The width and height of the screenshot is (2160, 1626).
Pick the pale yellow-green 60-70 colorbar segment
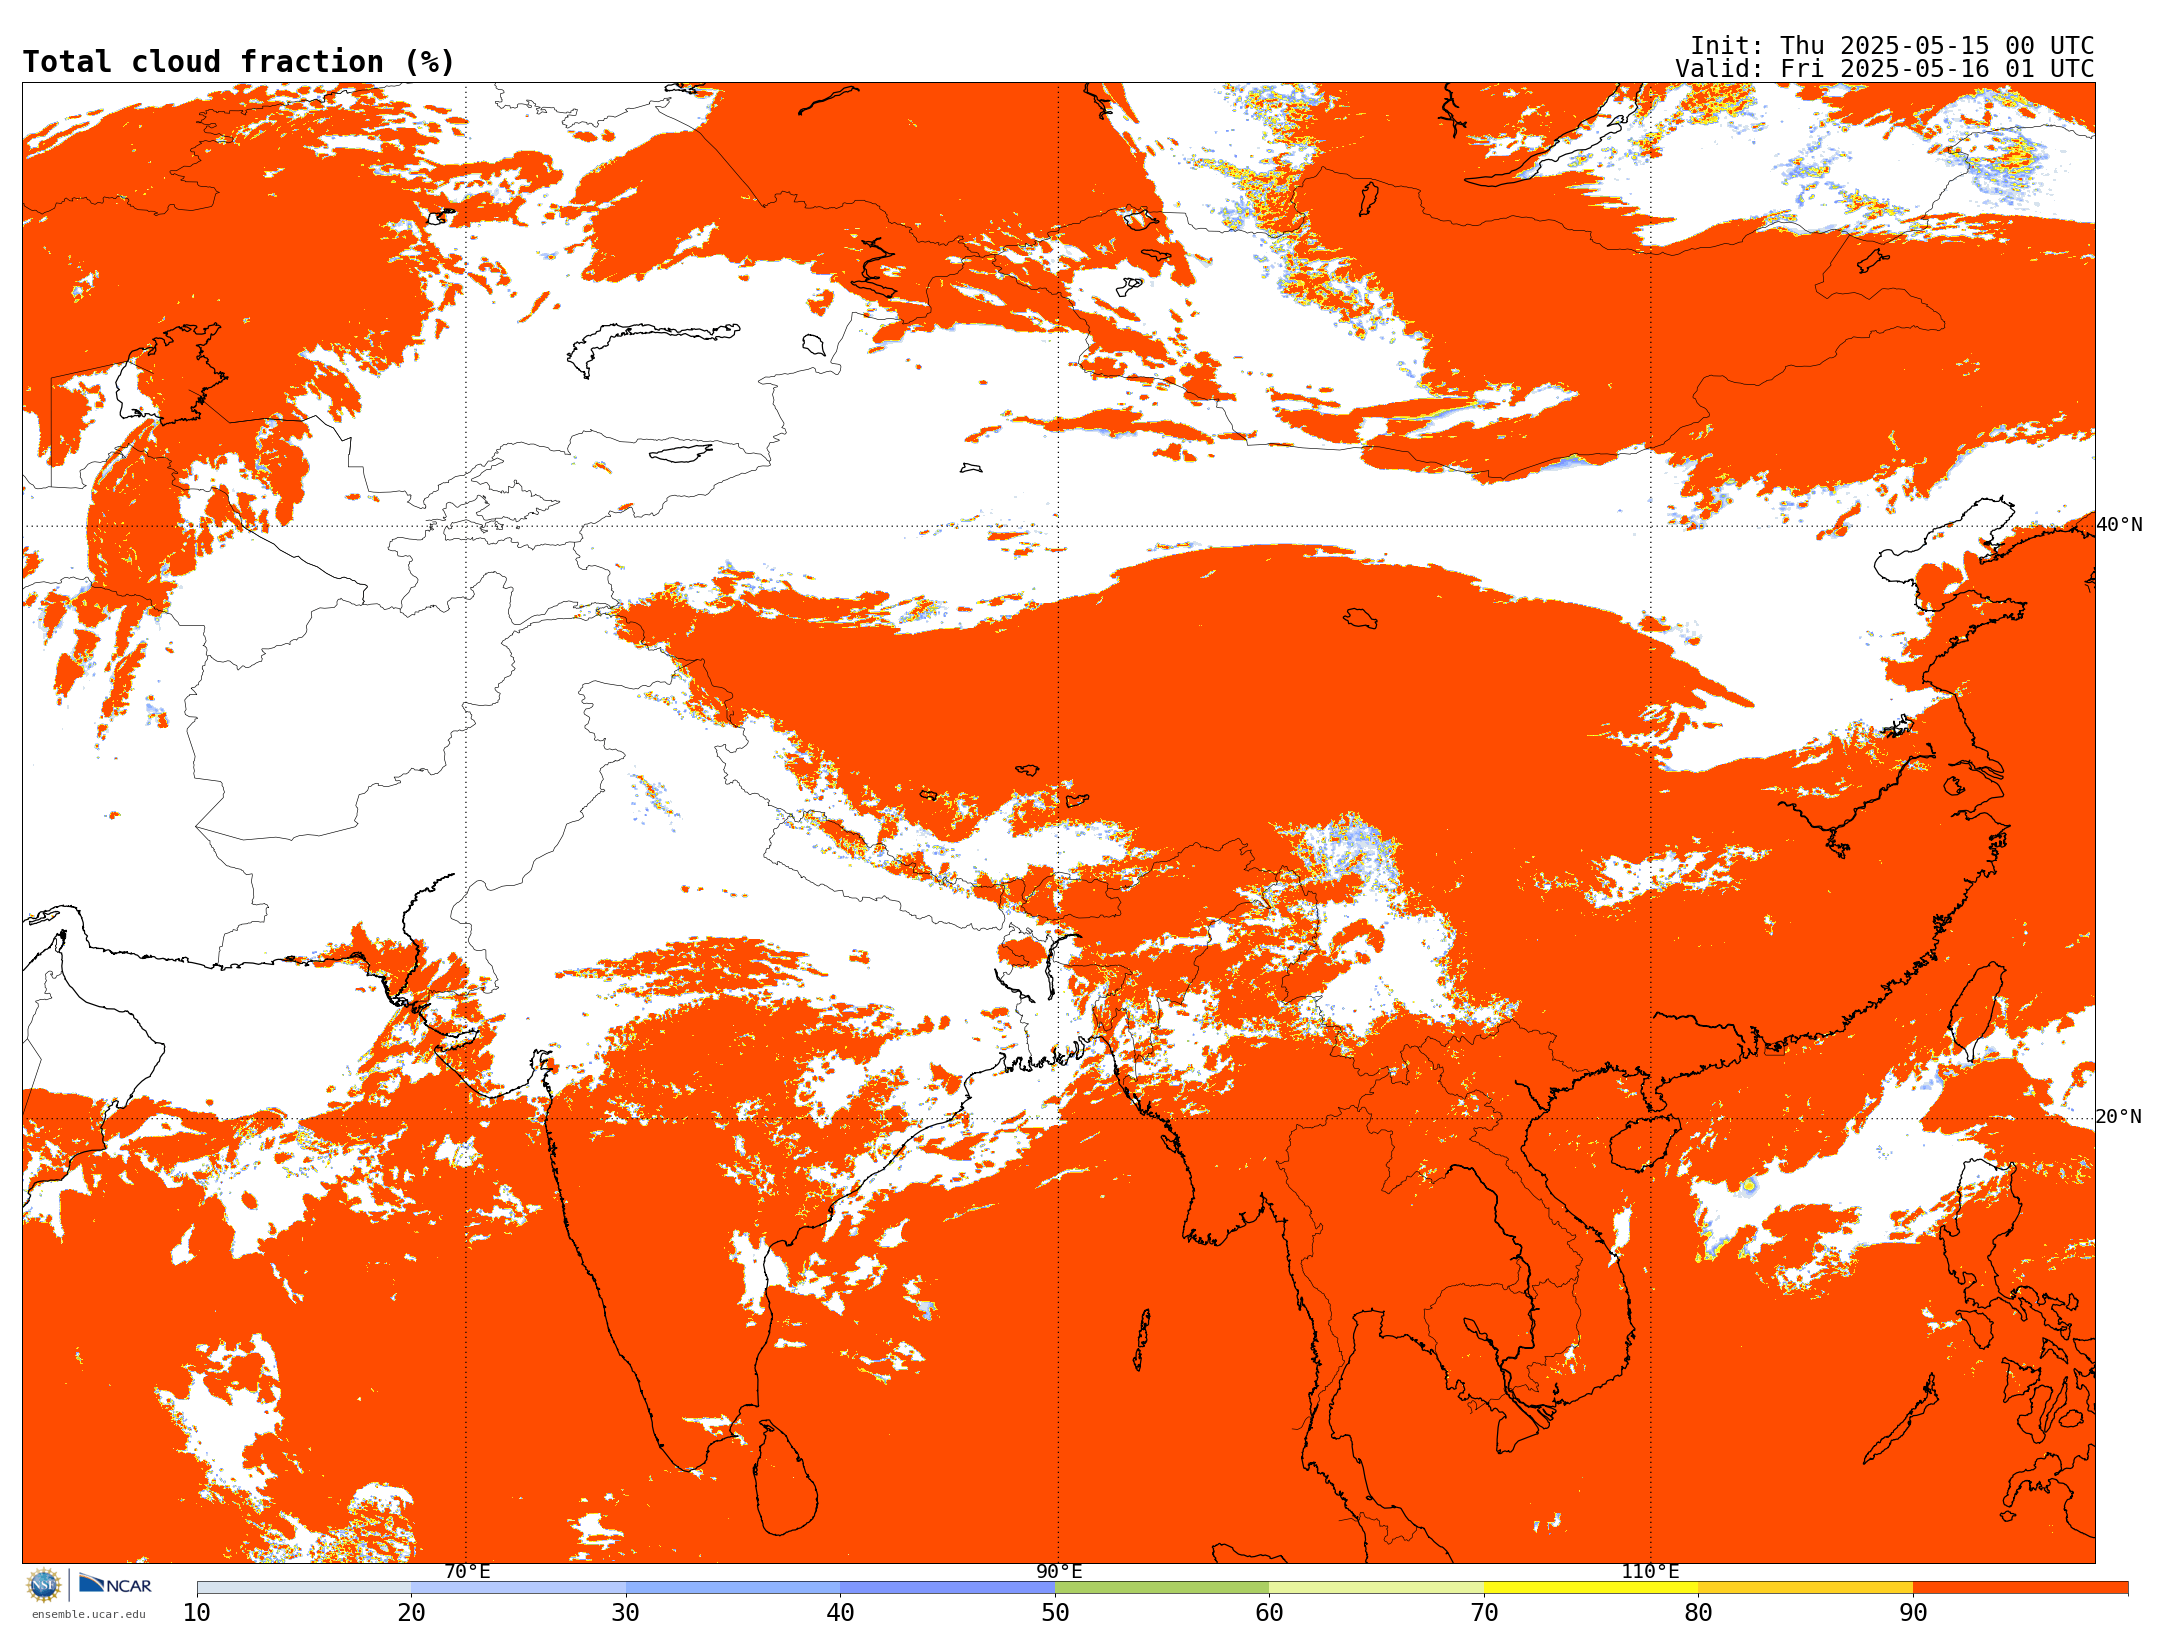1376,1588
